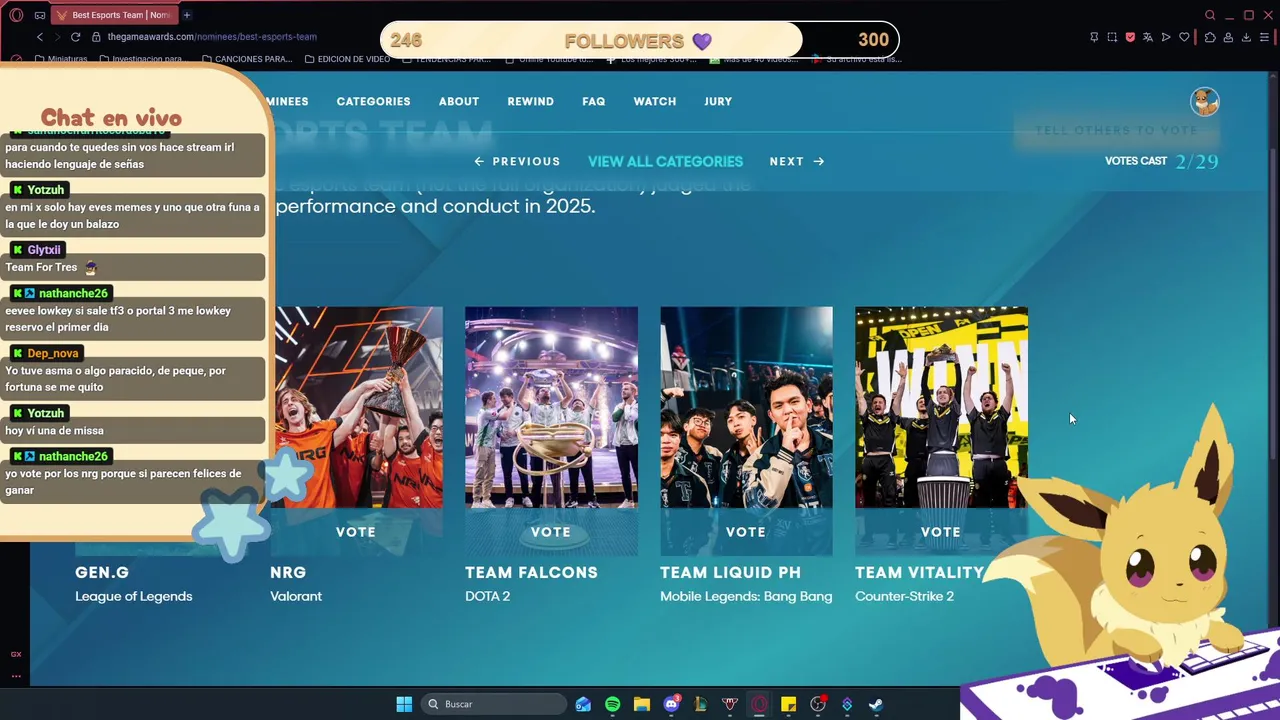Screen dimensions: 1280x720
Task: Open the JURY nav item
Action: (x=718, y=102)
